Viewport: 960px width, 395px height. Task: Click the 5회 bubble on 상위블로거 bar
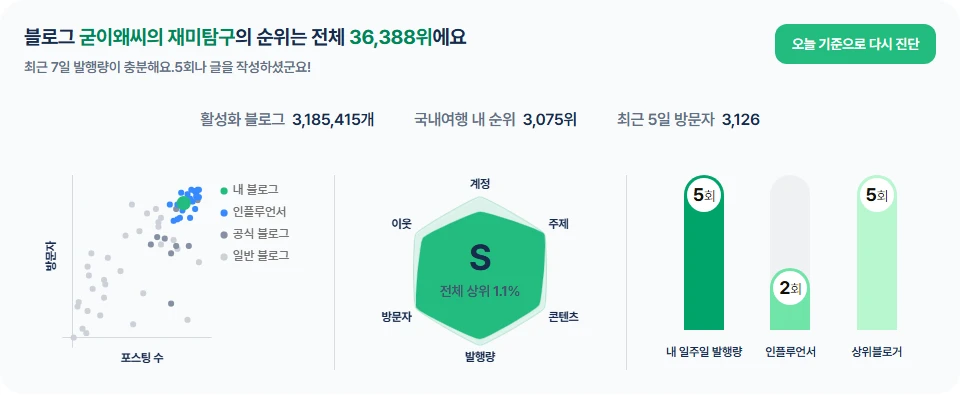tap(876, 196)
